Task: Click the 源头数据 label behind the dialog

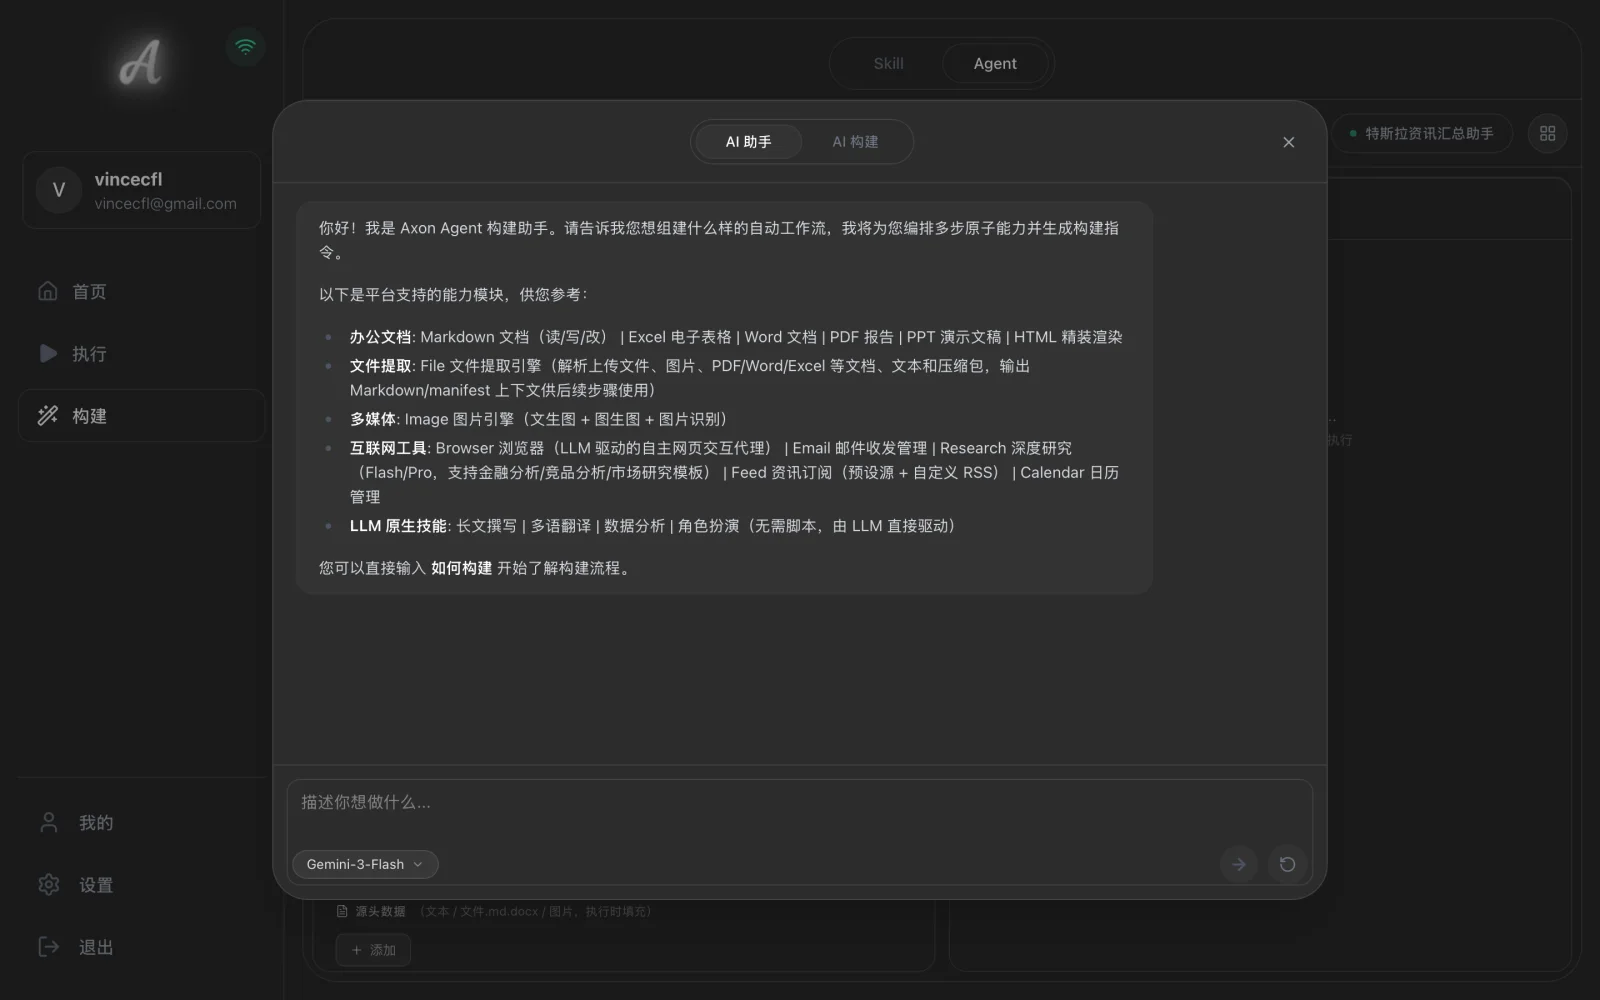Action: (x=380, y=911)
